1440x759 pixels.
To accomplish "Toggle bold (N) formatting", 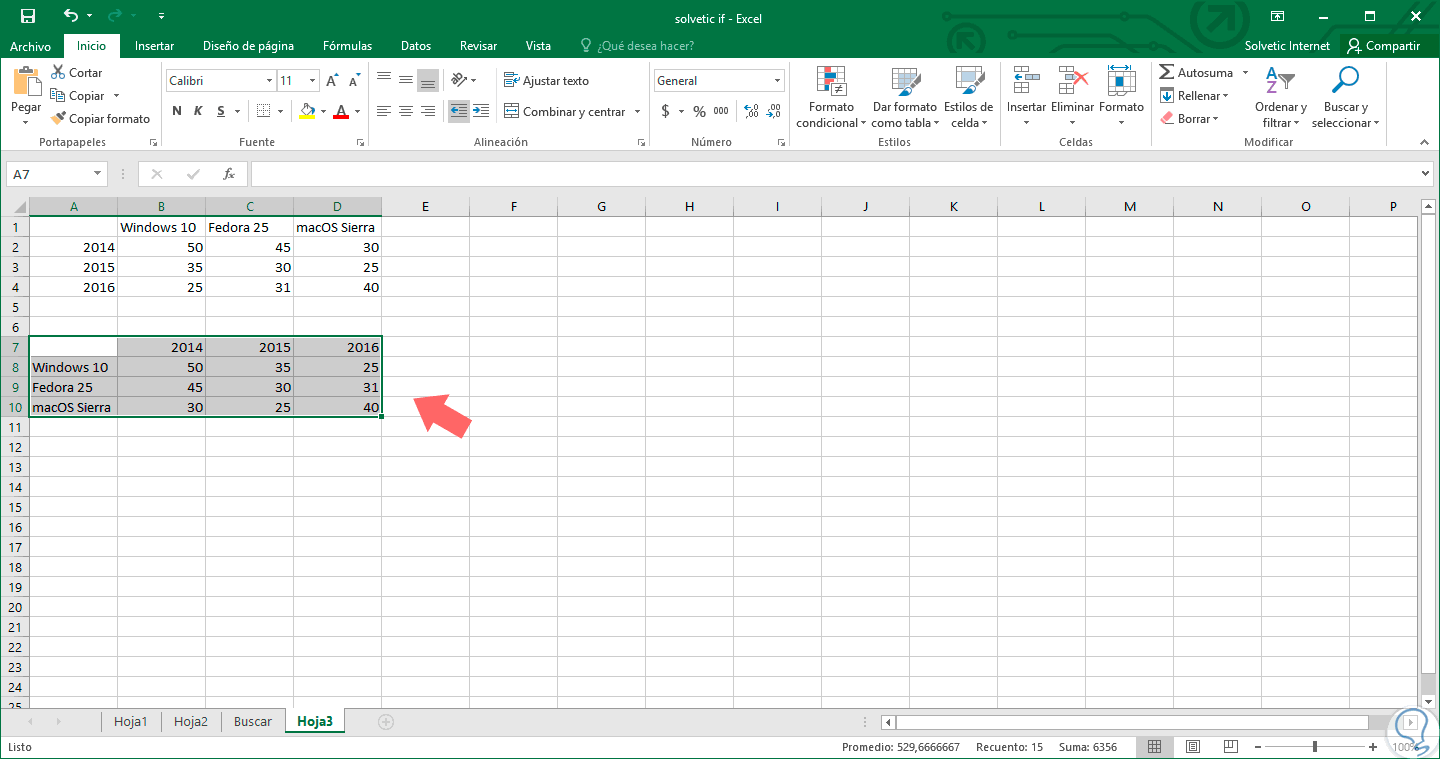I will click(177, 111).
